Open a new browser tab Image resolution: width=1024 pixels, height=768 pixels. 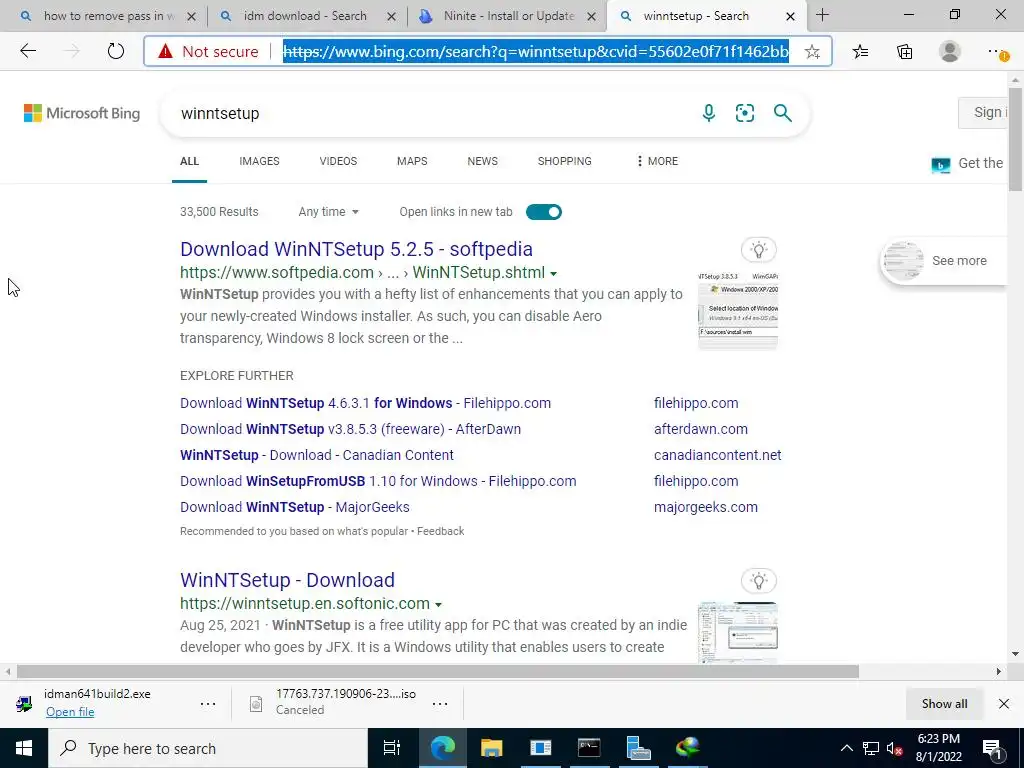tap(823, 15)
